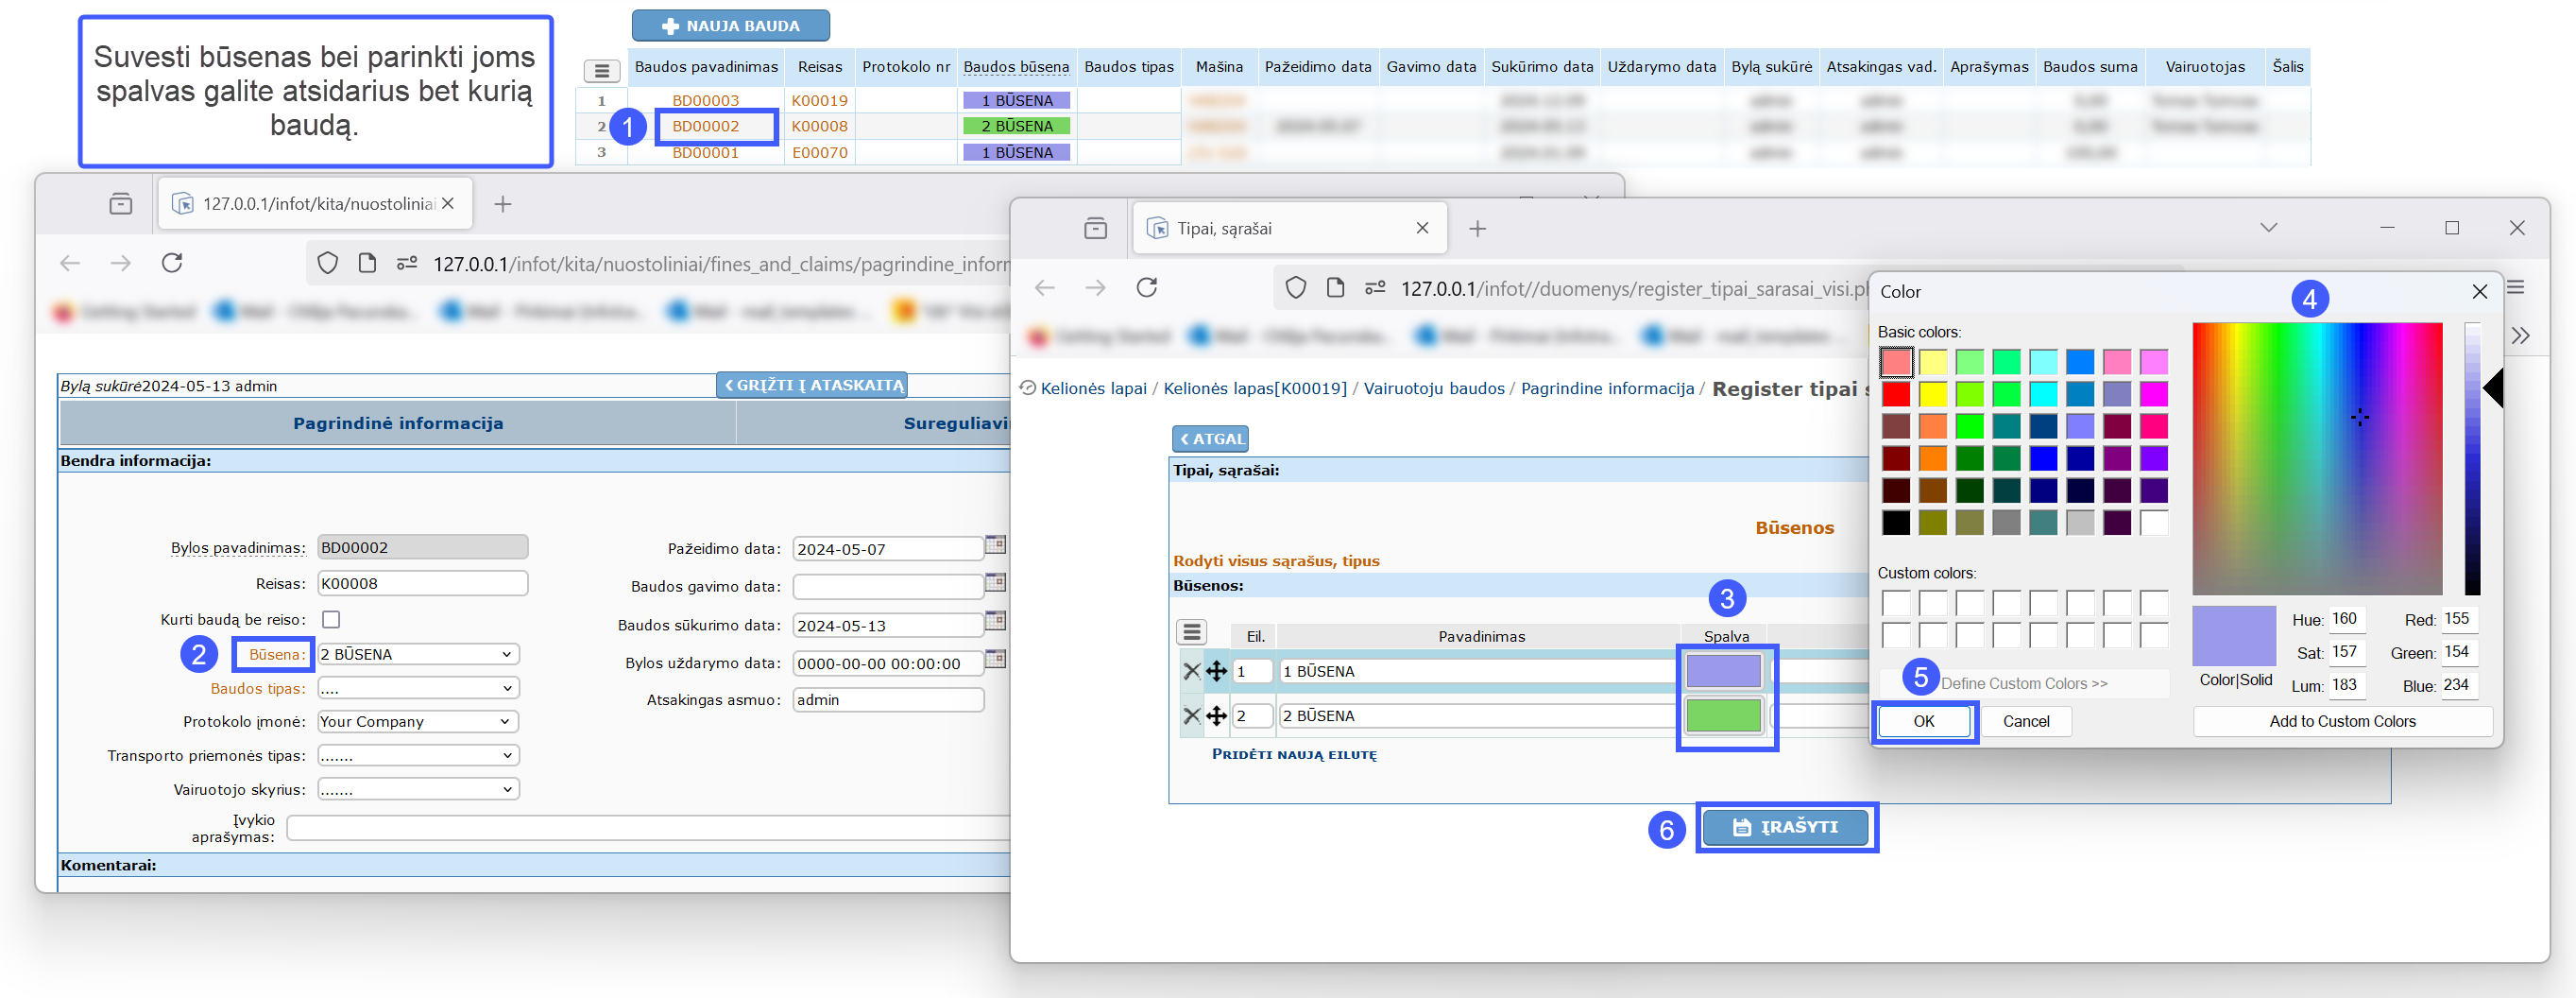Open the Vairuotojo skyrius dropdown

(418, 789)
